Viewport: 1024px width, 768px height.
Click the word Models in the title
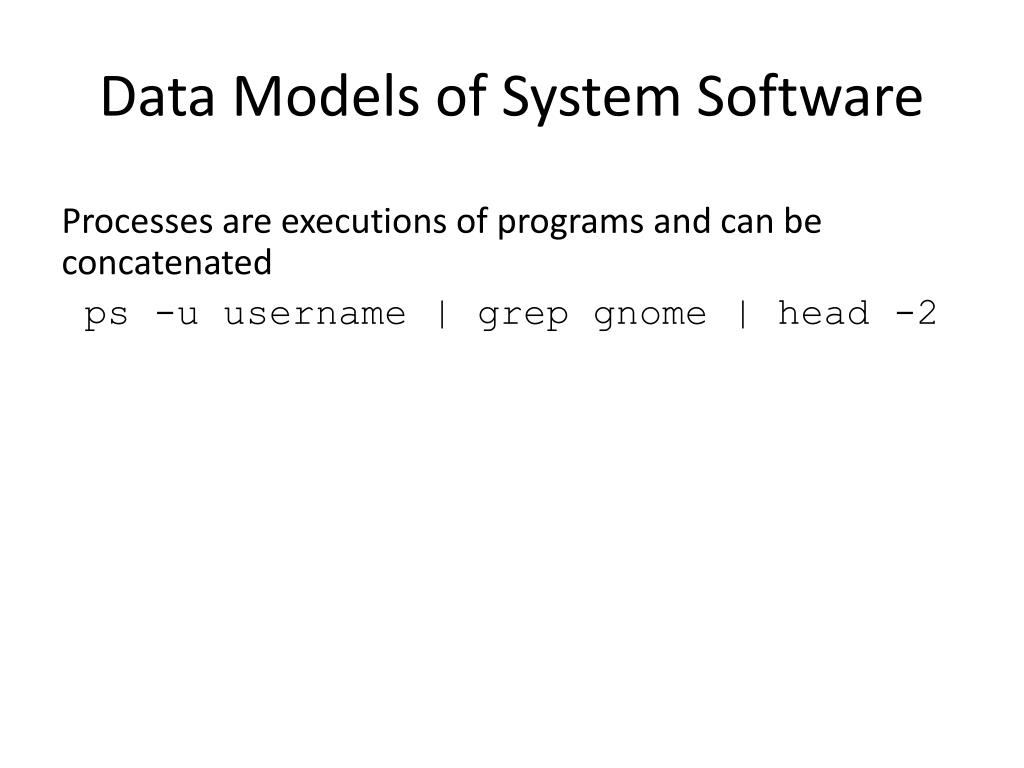tap(326, 96)
